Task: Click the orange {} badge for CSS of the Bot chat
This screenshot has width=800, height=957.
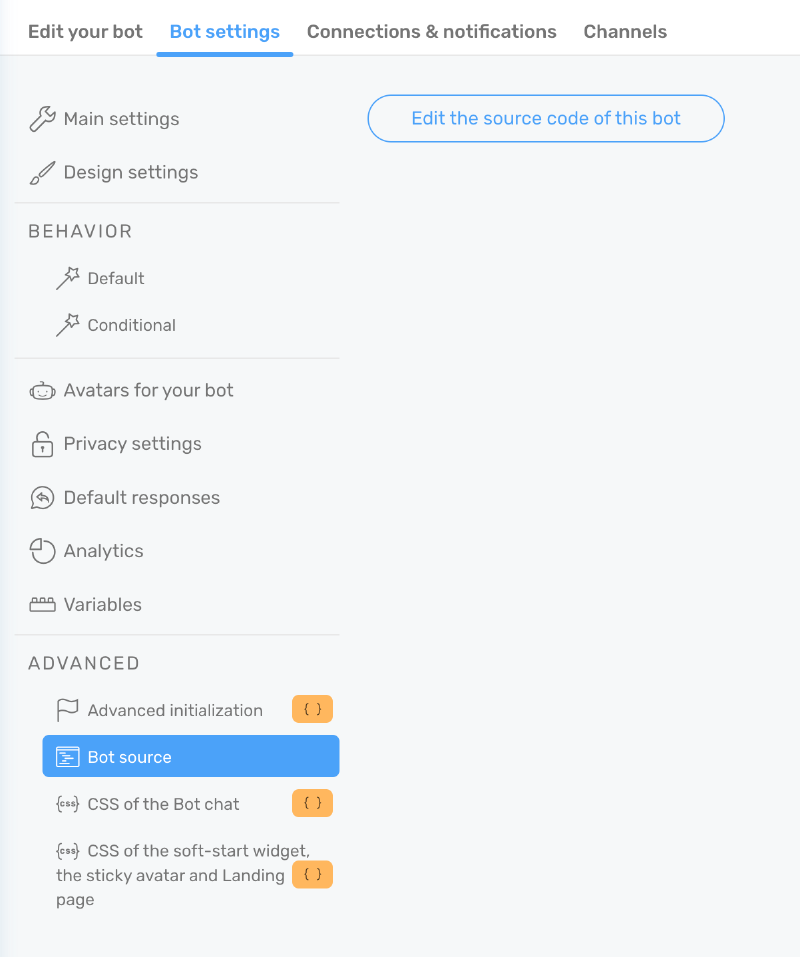Action: click(312, 803)
